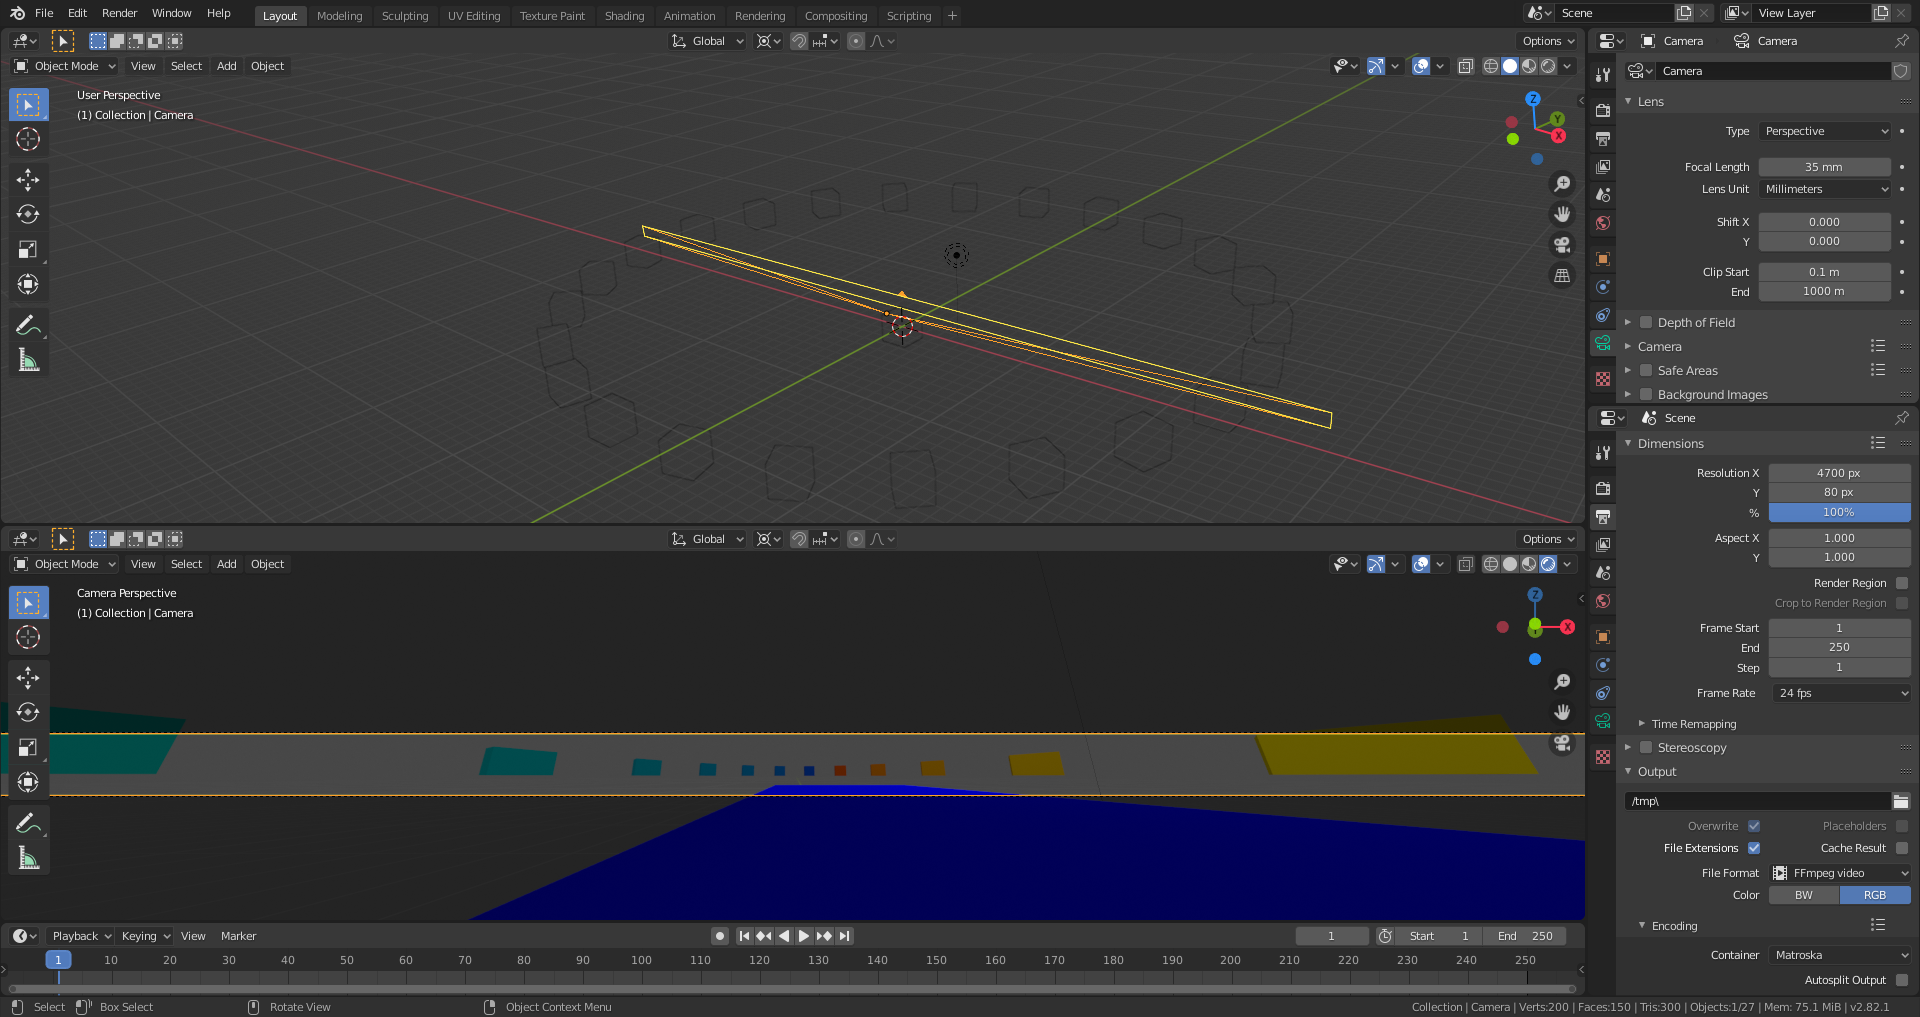Activate the Annotate tool
Image resolution: width=1920 pixels, height=1017 pixels.
pyautogui.click(x=28, y=323)
